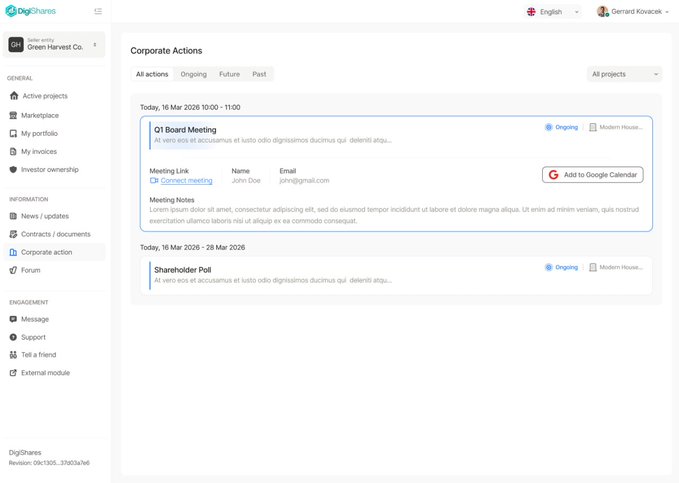
Task: Open the All projects filter dropdown
Action: tap(624, 74)
